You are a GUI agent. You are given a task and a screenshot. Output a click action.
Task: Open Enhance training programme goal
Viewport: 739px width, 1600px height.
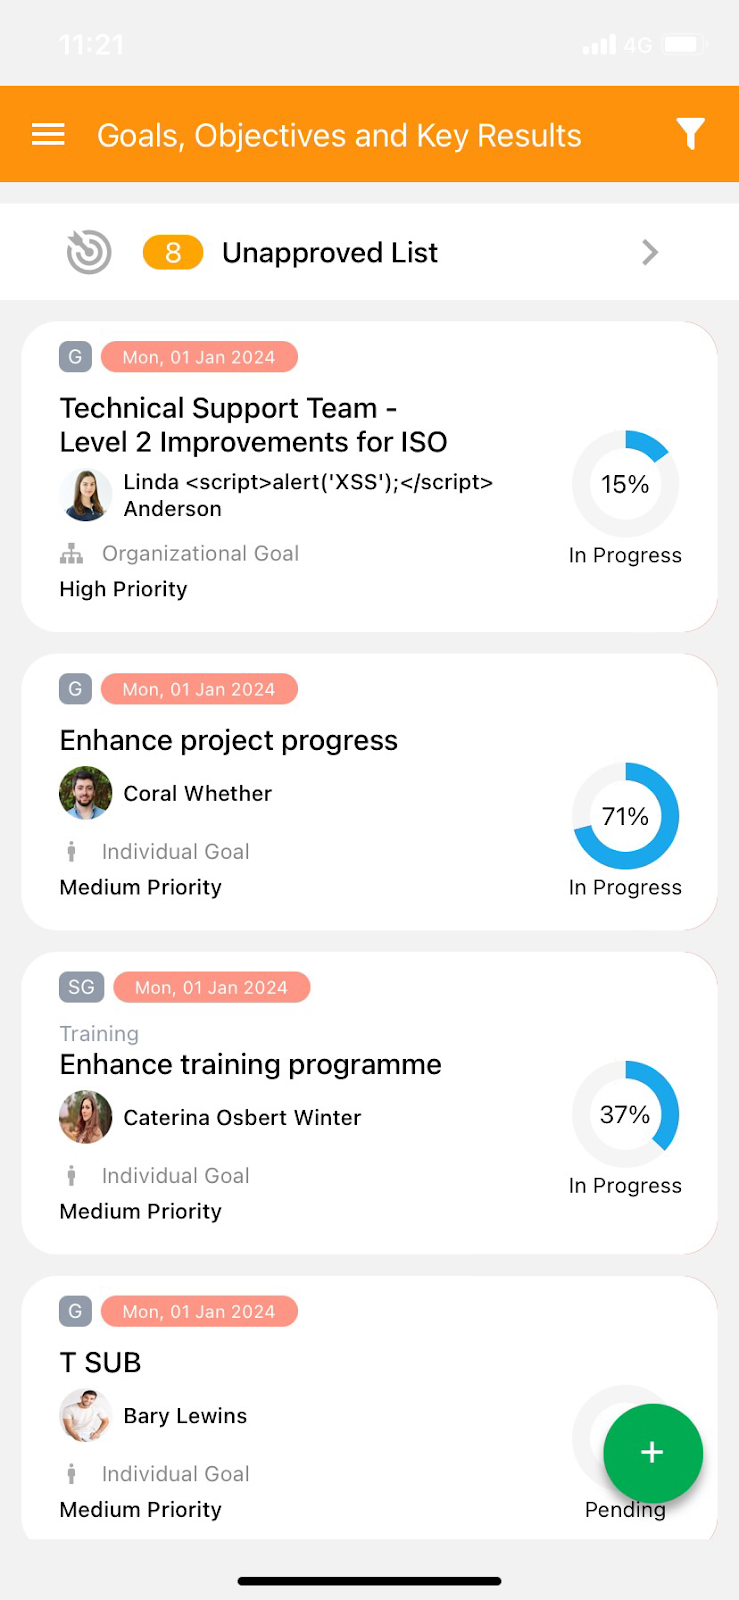pyautogui.click(x=251, y=1064)
